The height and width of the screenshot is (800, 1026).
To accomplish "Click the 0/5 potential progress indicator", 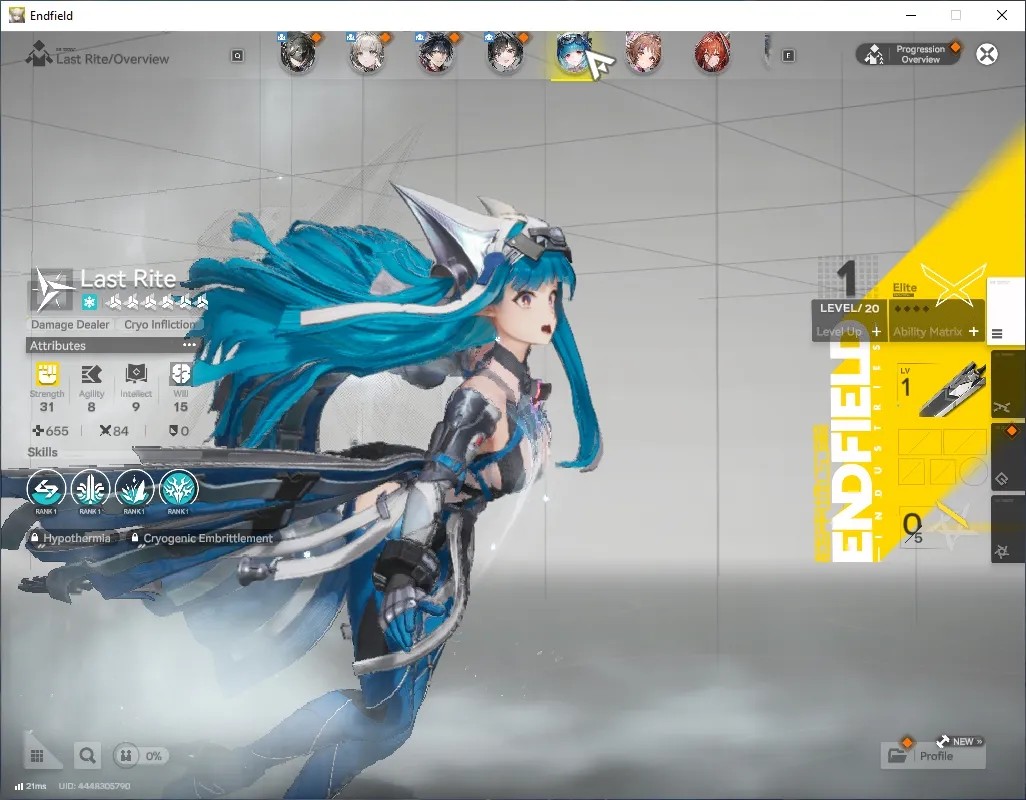I will tap(913, 529).
